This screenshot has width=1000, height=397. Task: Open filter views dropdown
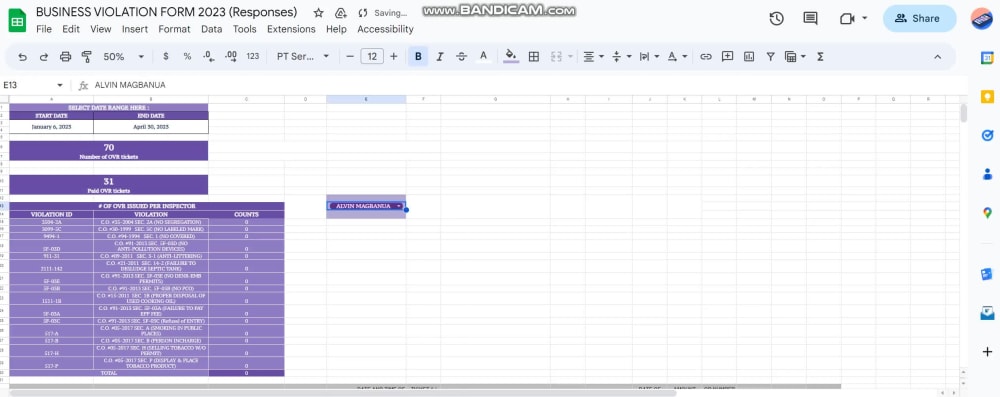(x=794, y=56)
